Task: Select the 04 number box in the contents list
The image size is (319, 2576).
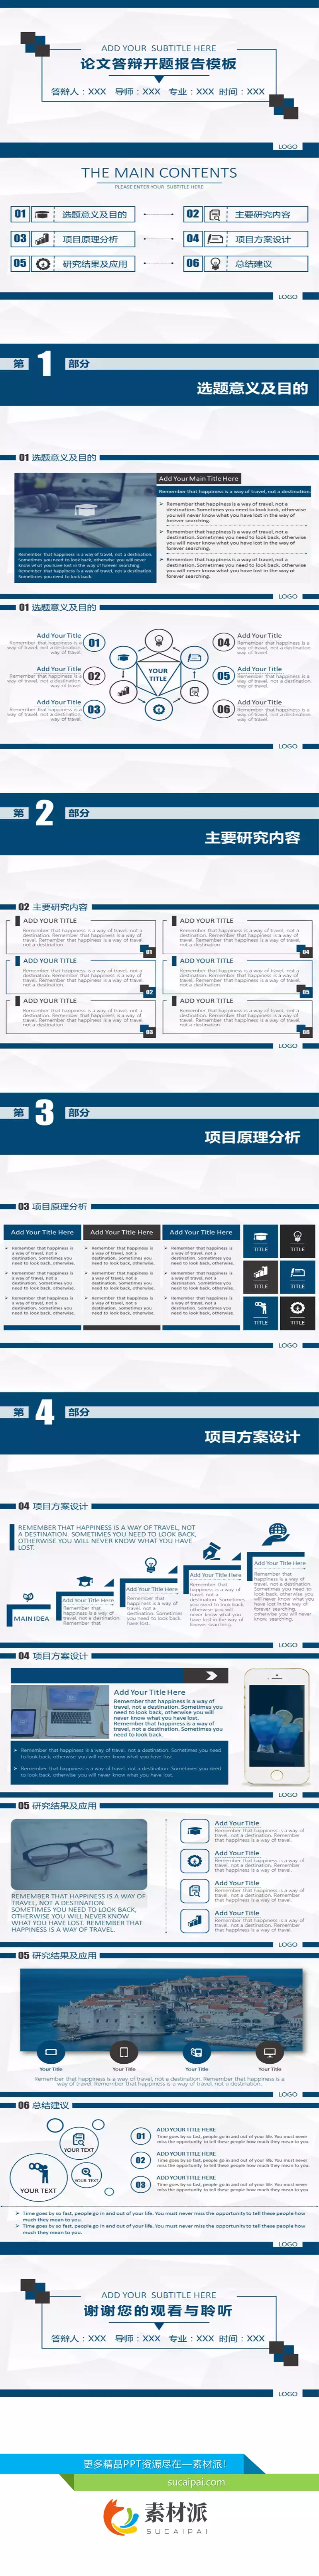Action: tap(193, 239)
